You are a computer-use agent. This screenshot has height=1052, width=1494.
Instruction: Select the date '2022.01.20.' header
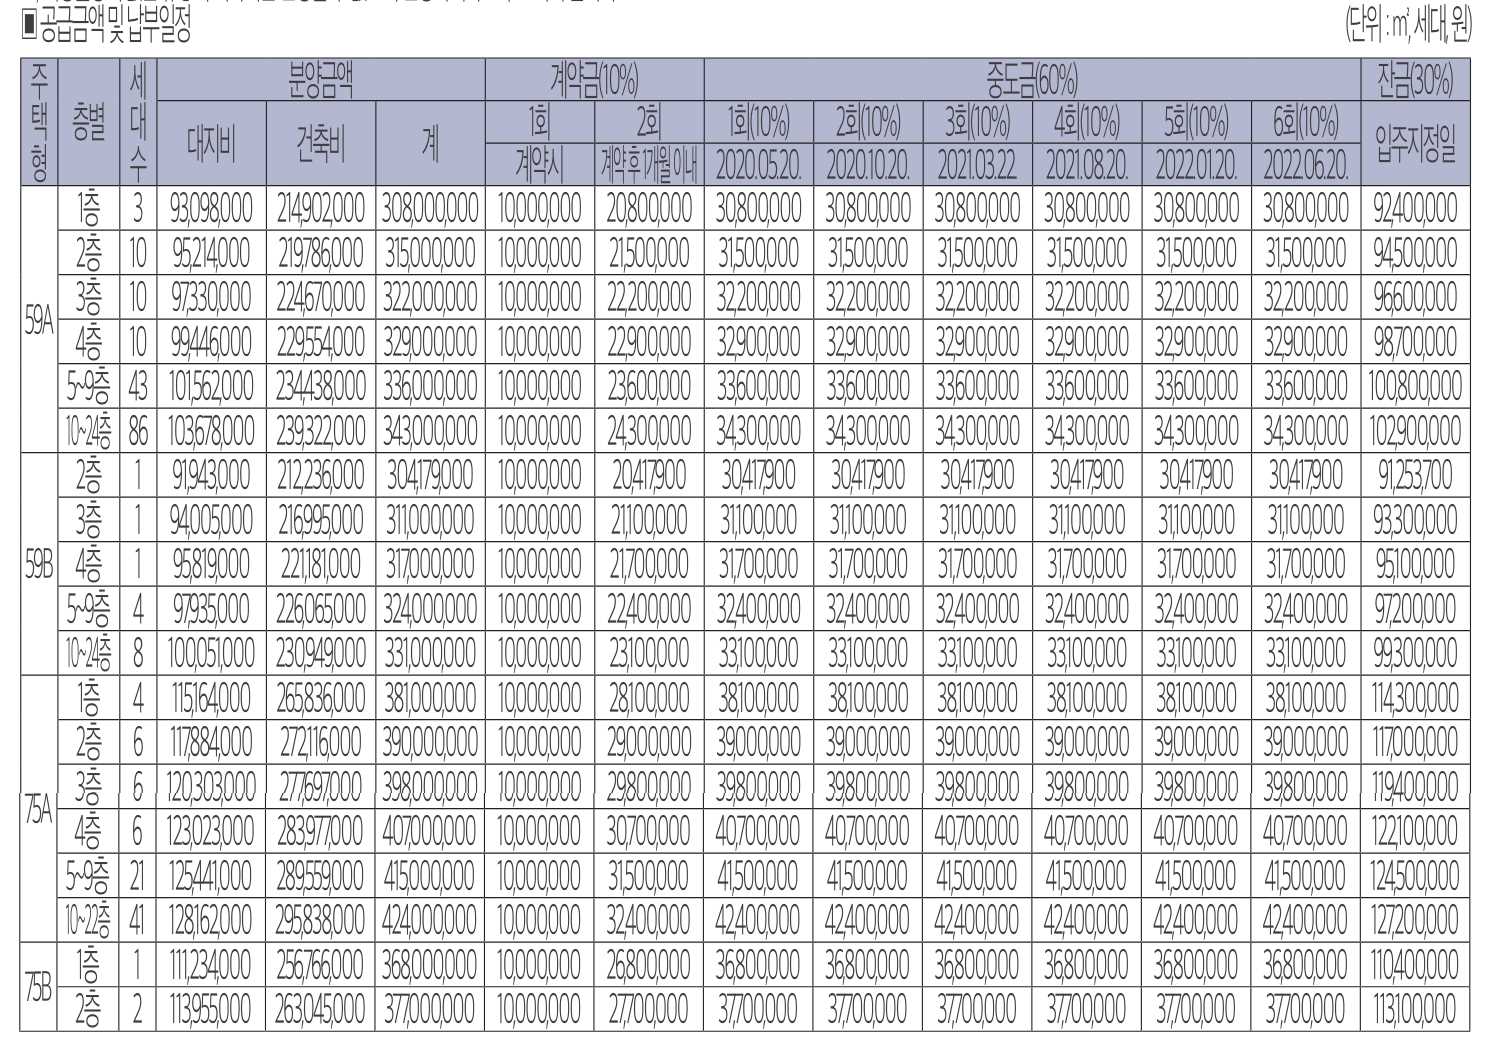pos(1196,165)
